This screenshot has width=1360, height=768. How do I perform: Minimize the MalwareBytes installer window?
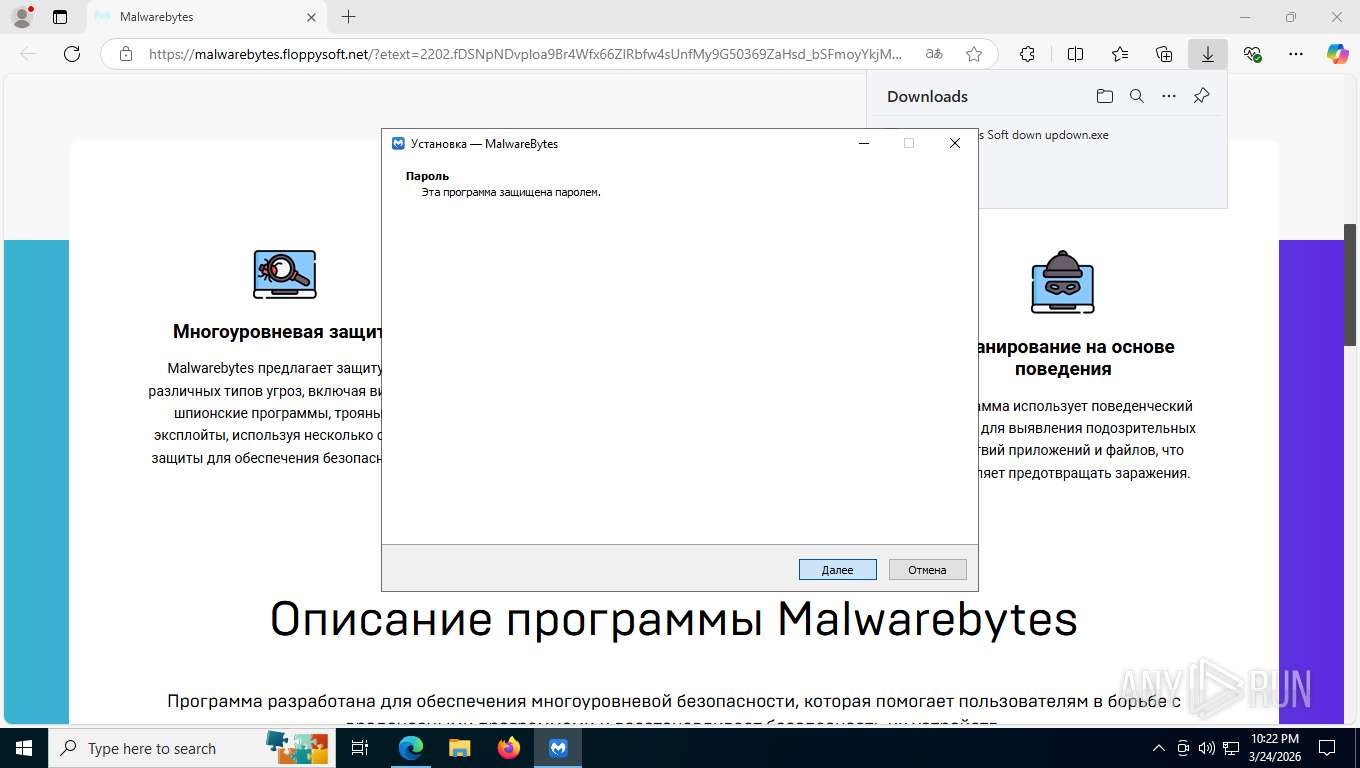click(x=863, y=143)
